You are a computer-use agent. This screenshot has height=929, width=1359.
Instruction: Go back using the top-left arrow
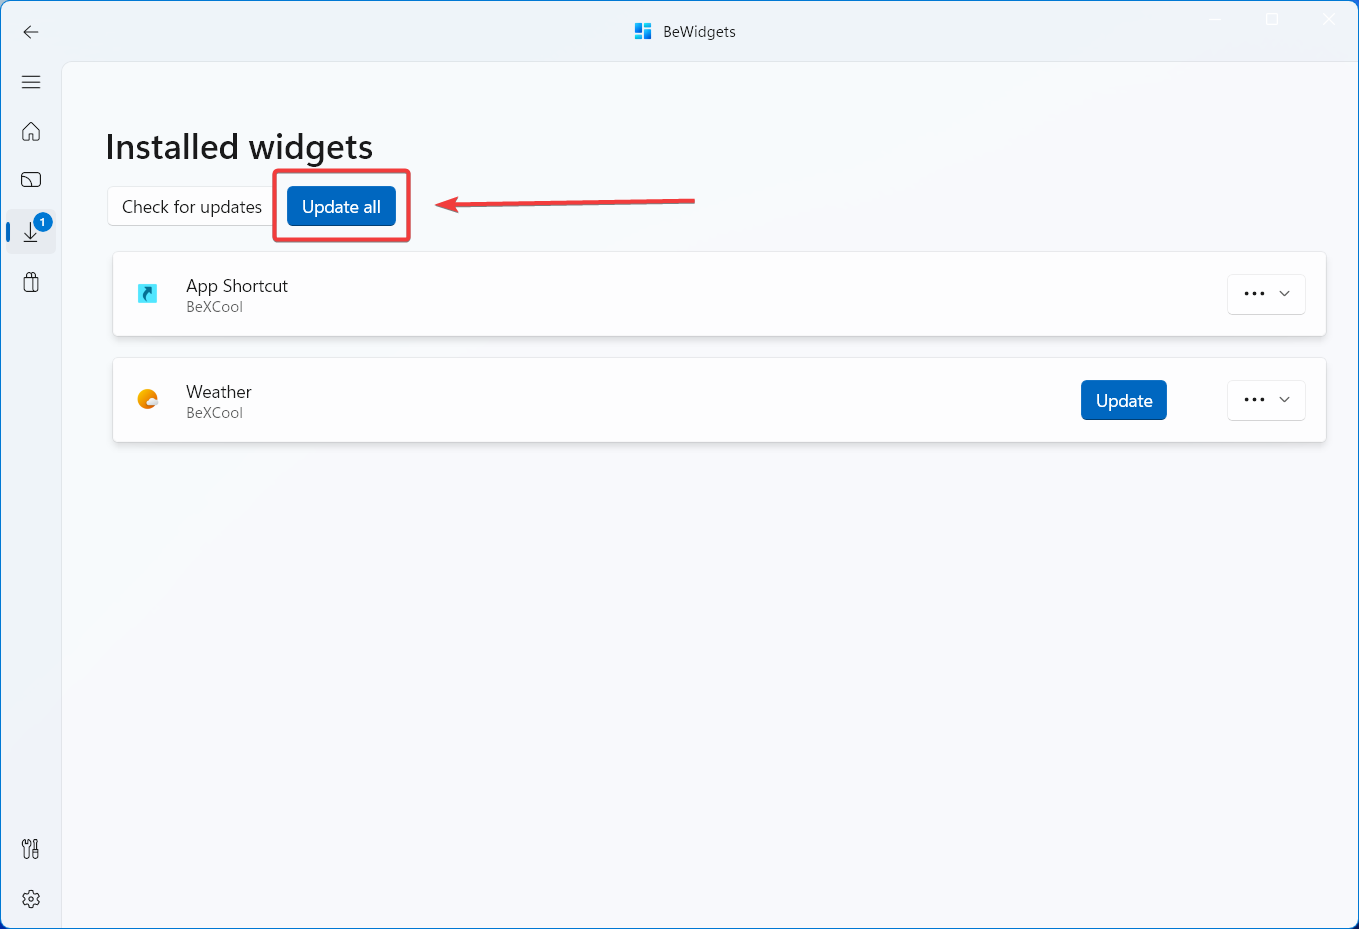31,32
